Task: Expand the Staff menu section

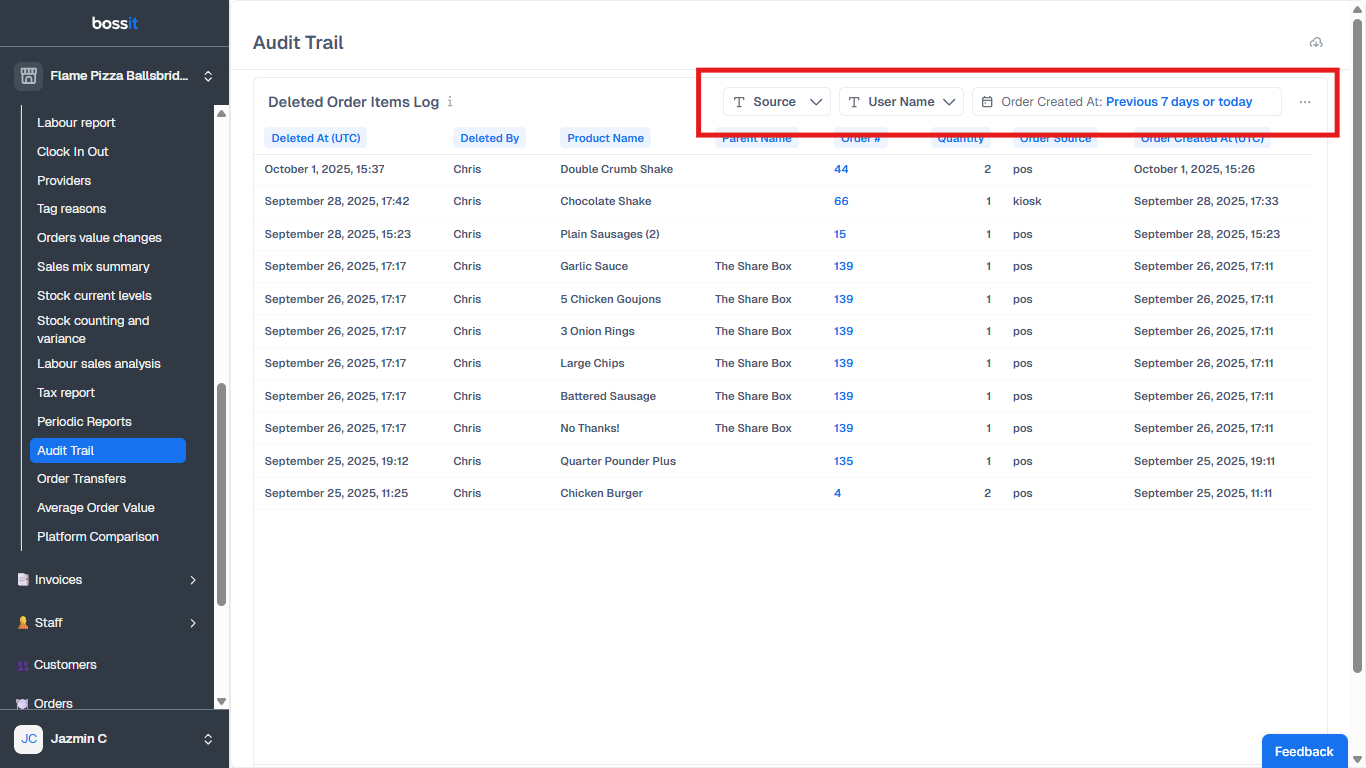Action: (193, 623)
